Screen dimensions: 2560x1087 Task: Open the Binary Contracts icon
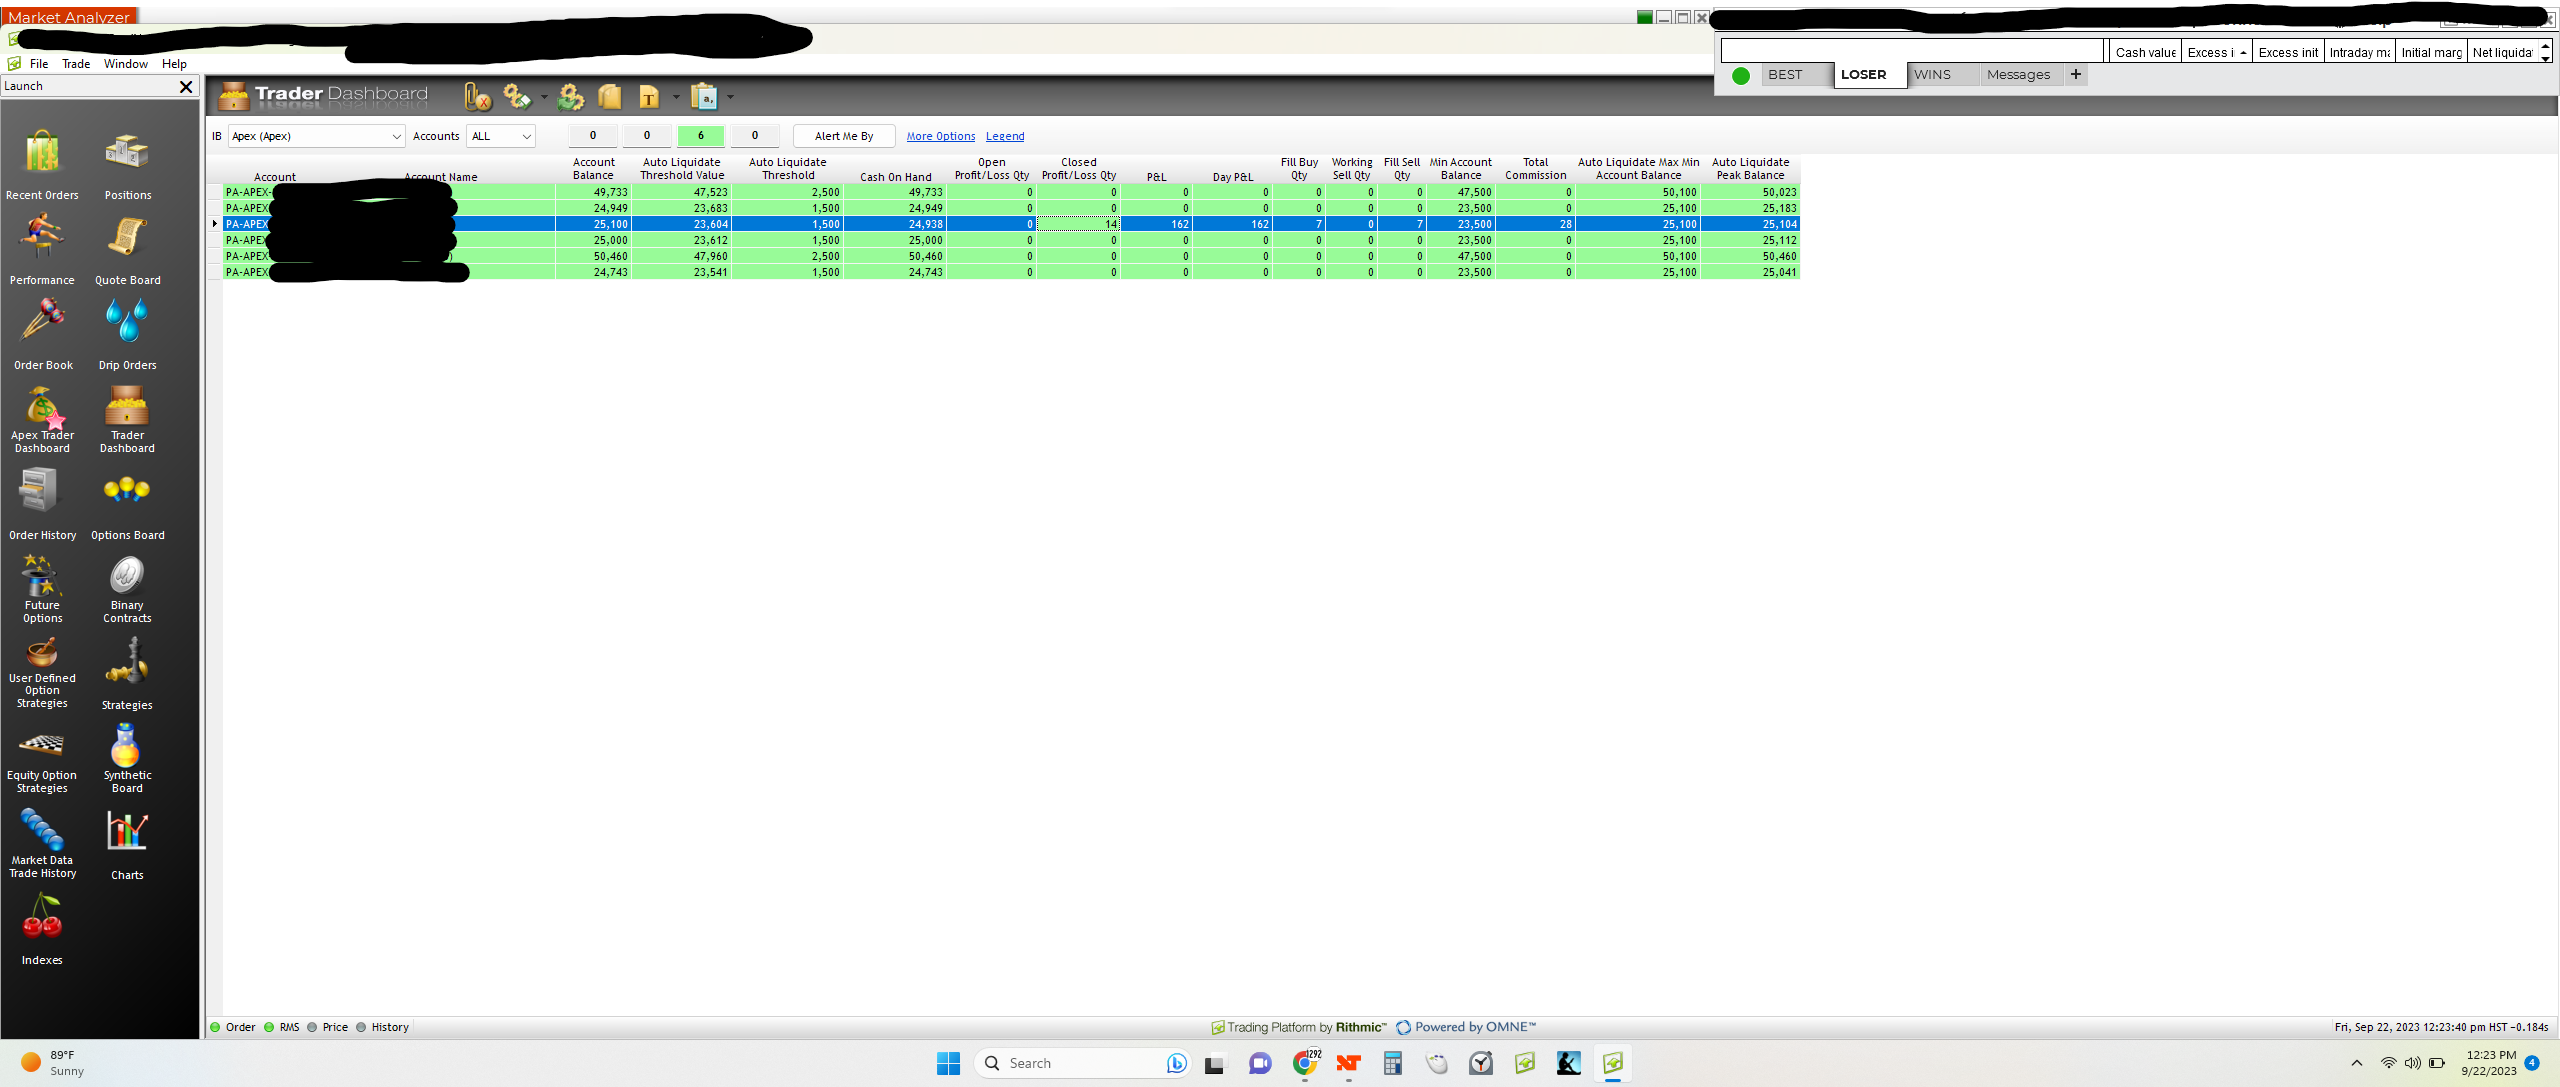tap(128, 590)
